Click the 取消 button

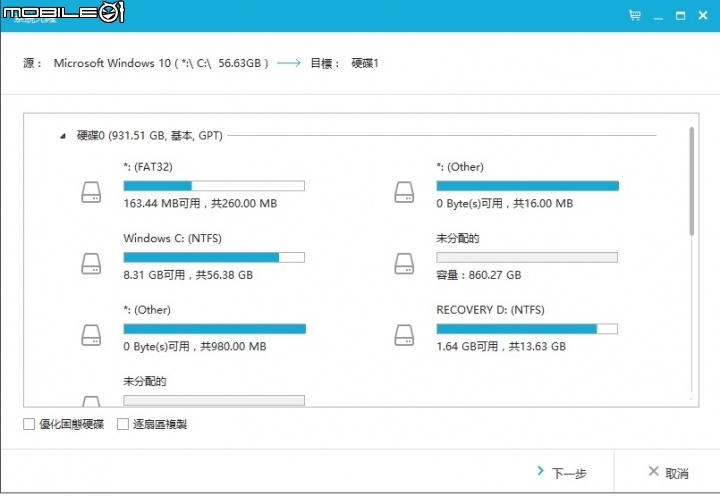tap(668, 473)
